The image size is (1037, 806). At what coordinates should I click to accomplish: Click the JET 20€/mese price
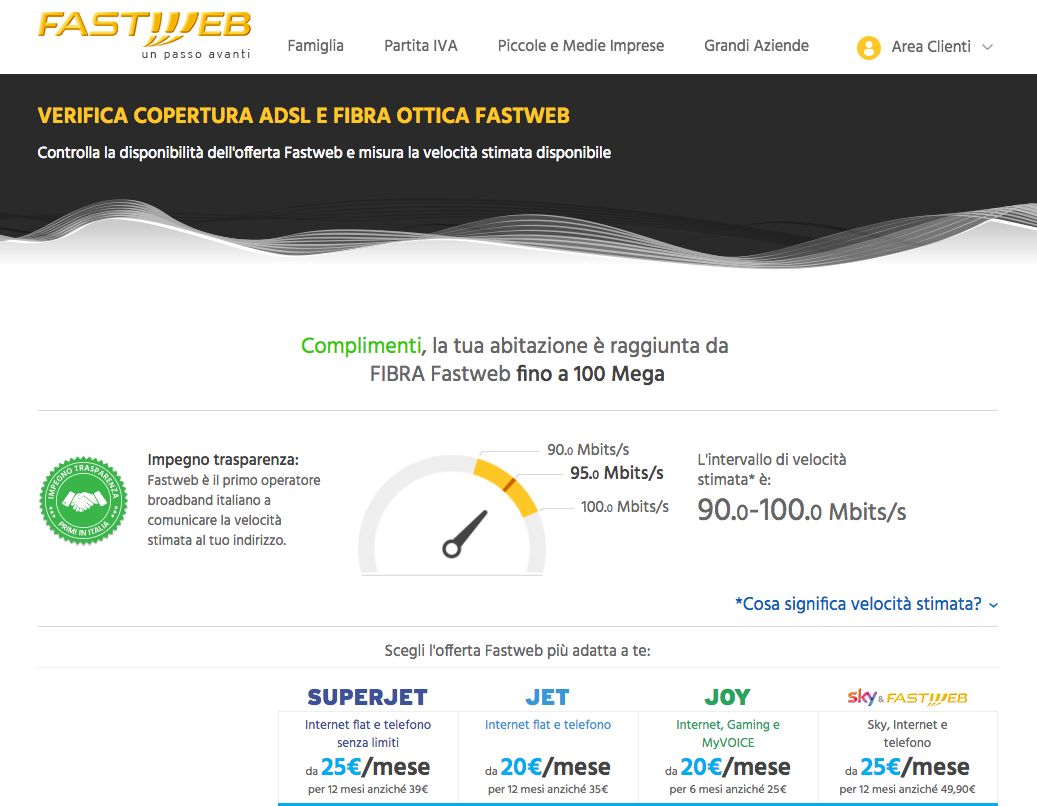[548, 766]
